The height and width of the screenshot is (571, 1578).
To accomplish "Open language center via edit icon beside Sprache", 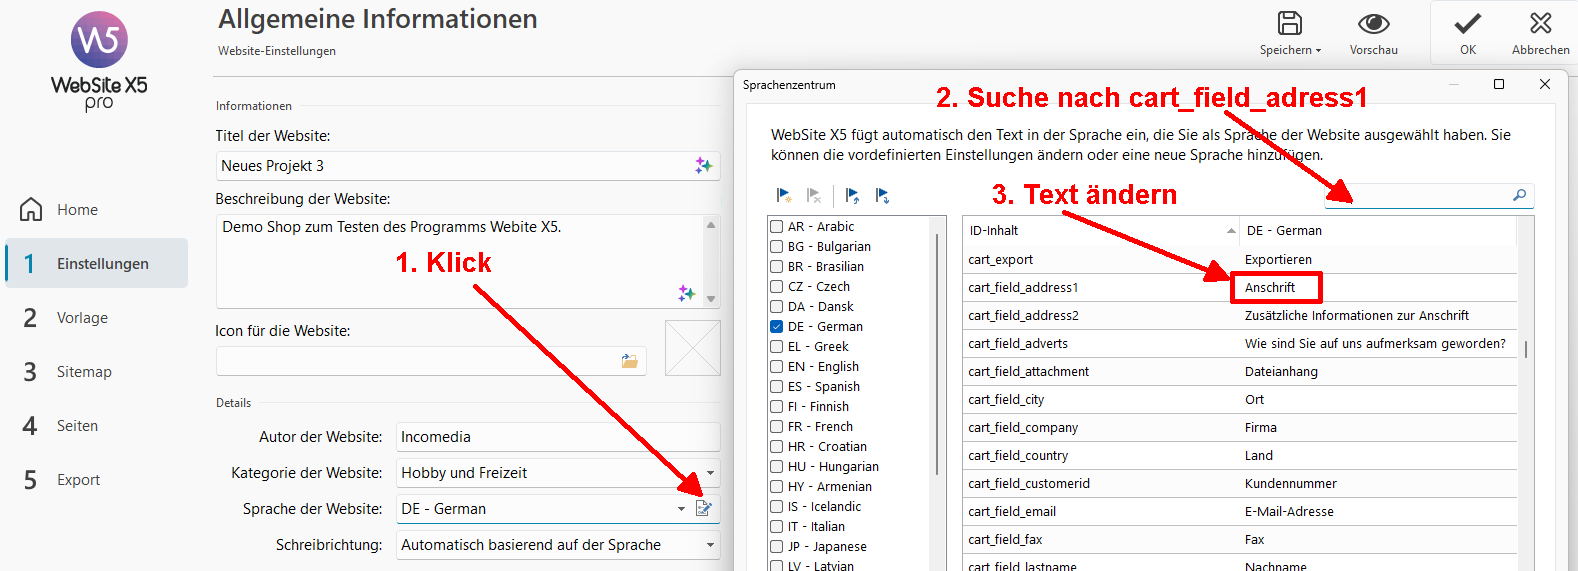I will [704, 508].
